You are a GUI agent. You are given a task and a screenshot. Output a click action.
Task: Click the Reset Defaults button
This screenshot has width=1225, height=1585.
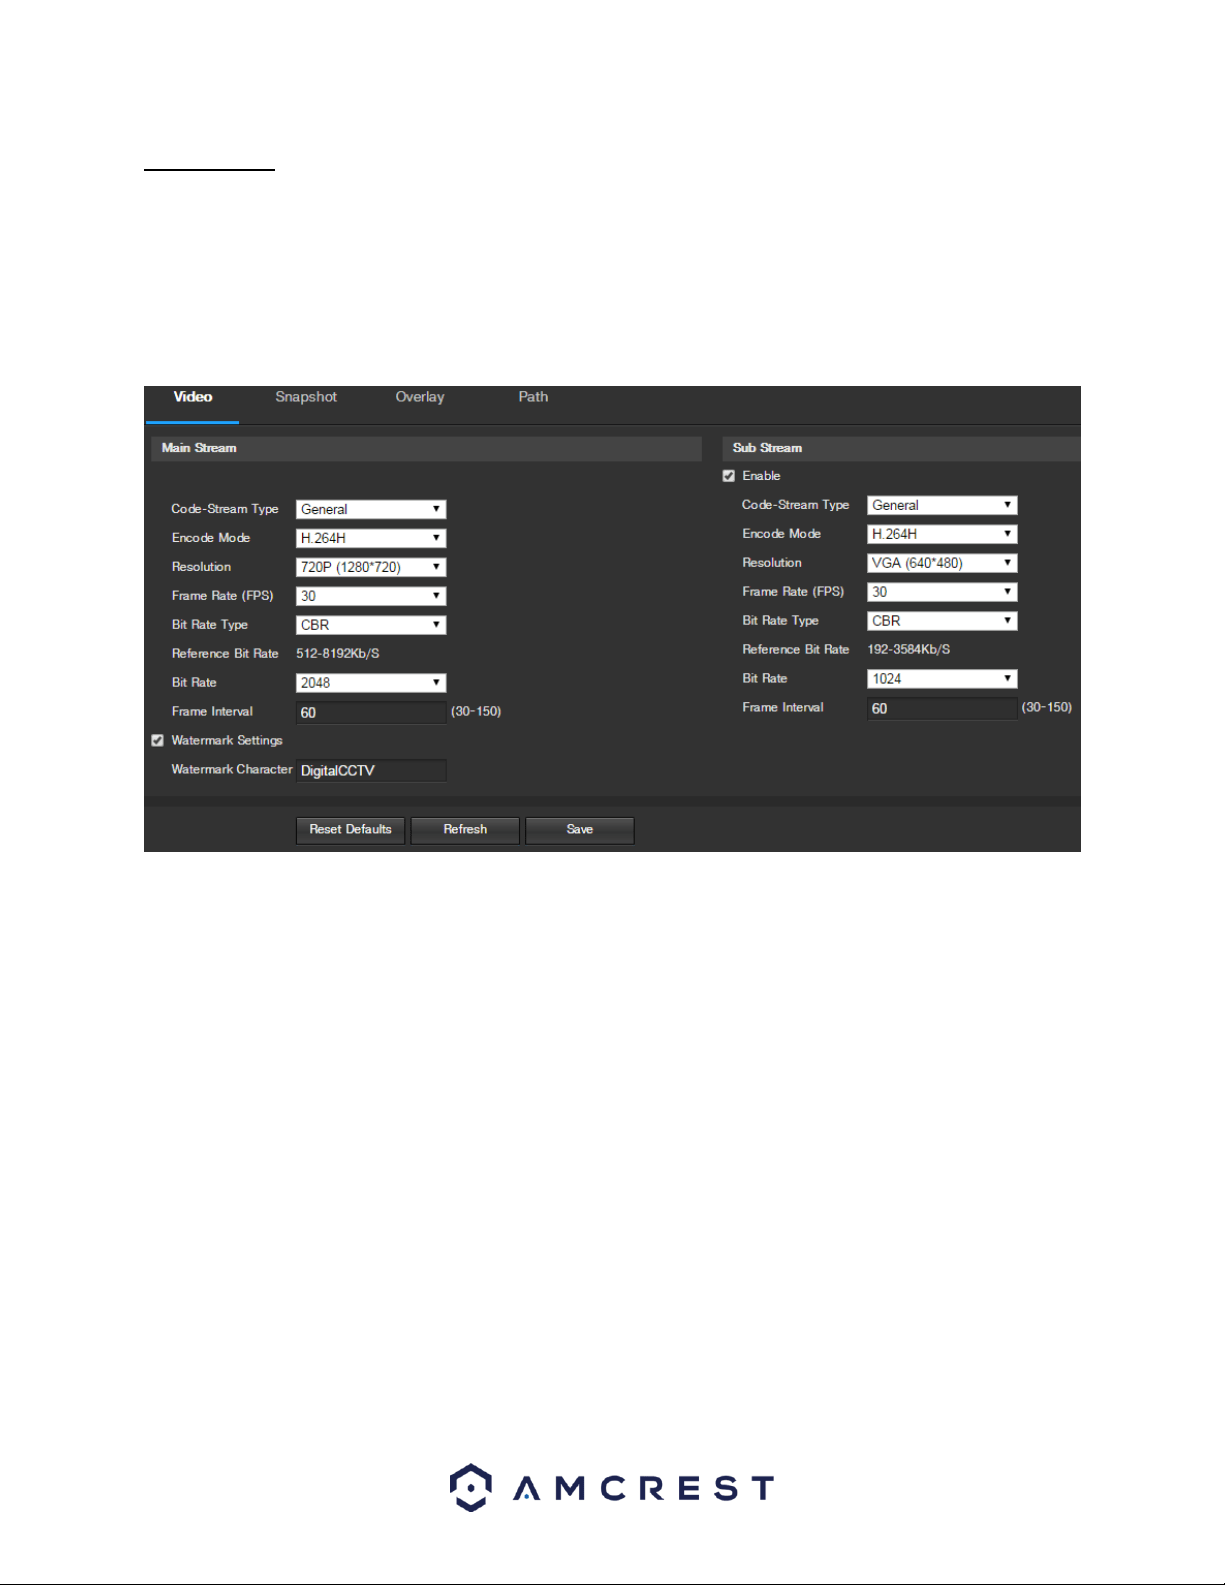tap(350, 830)
